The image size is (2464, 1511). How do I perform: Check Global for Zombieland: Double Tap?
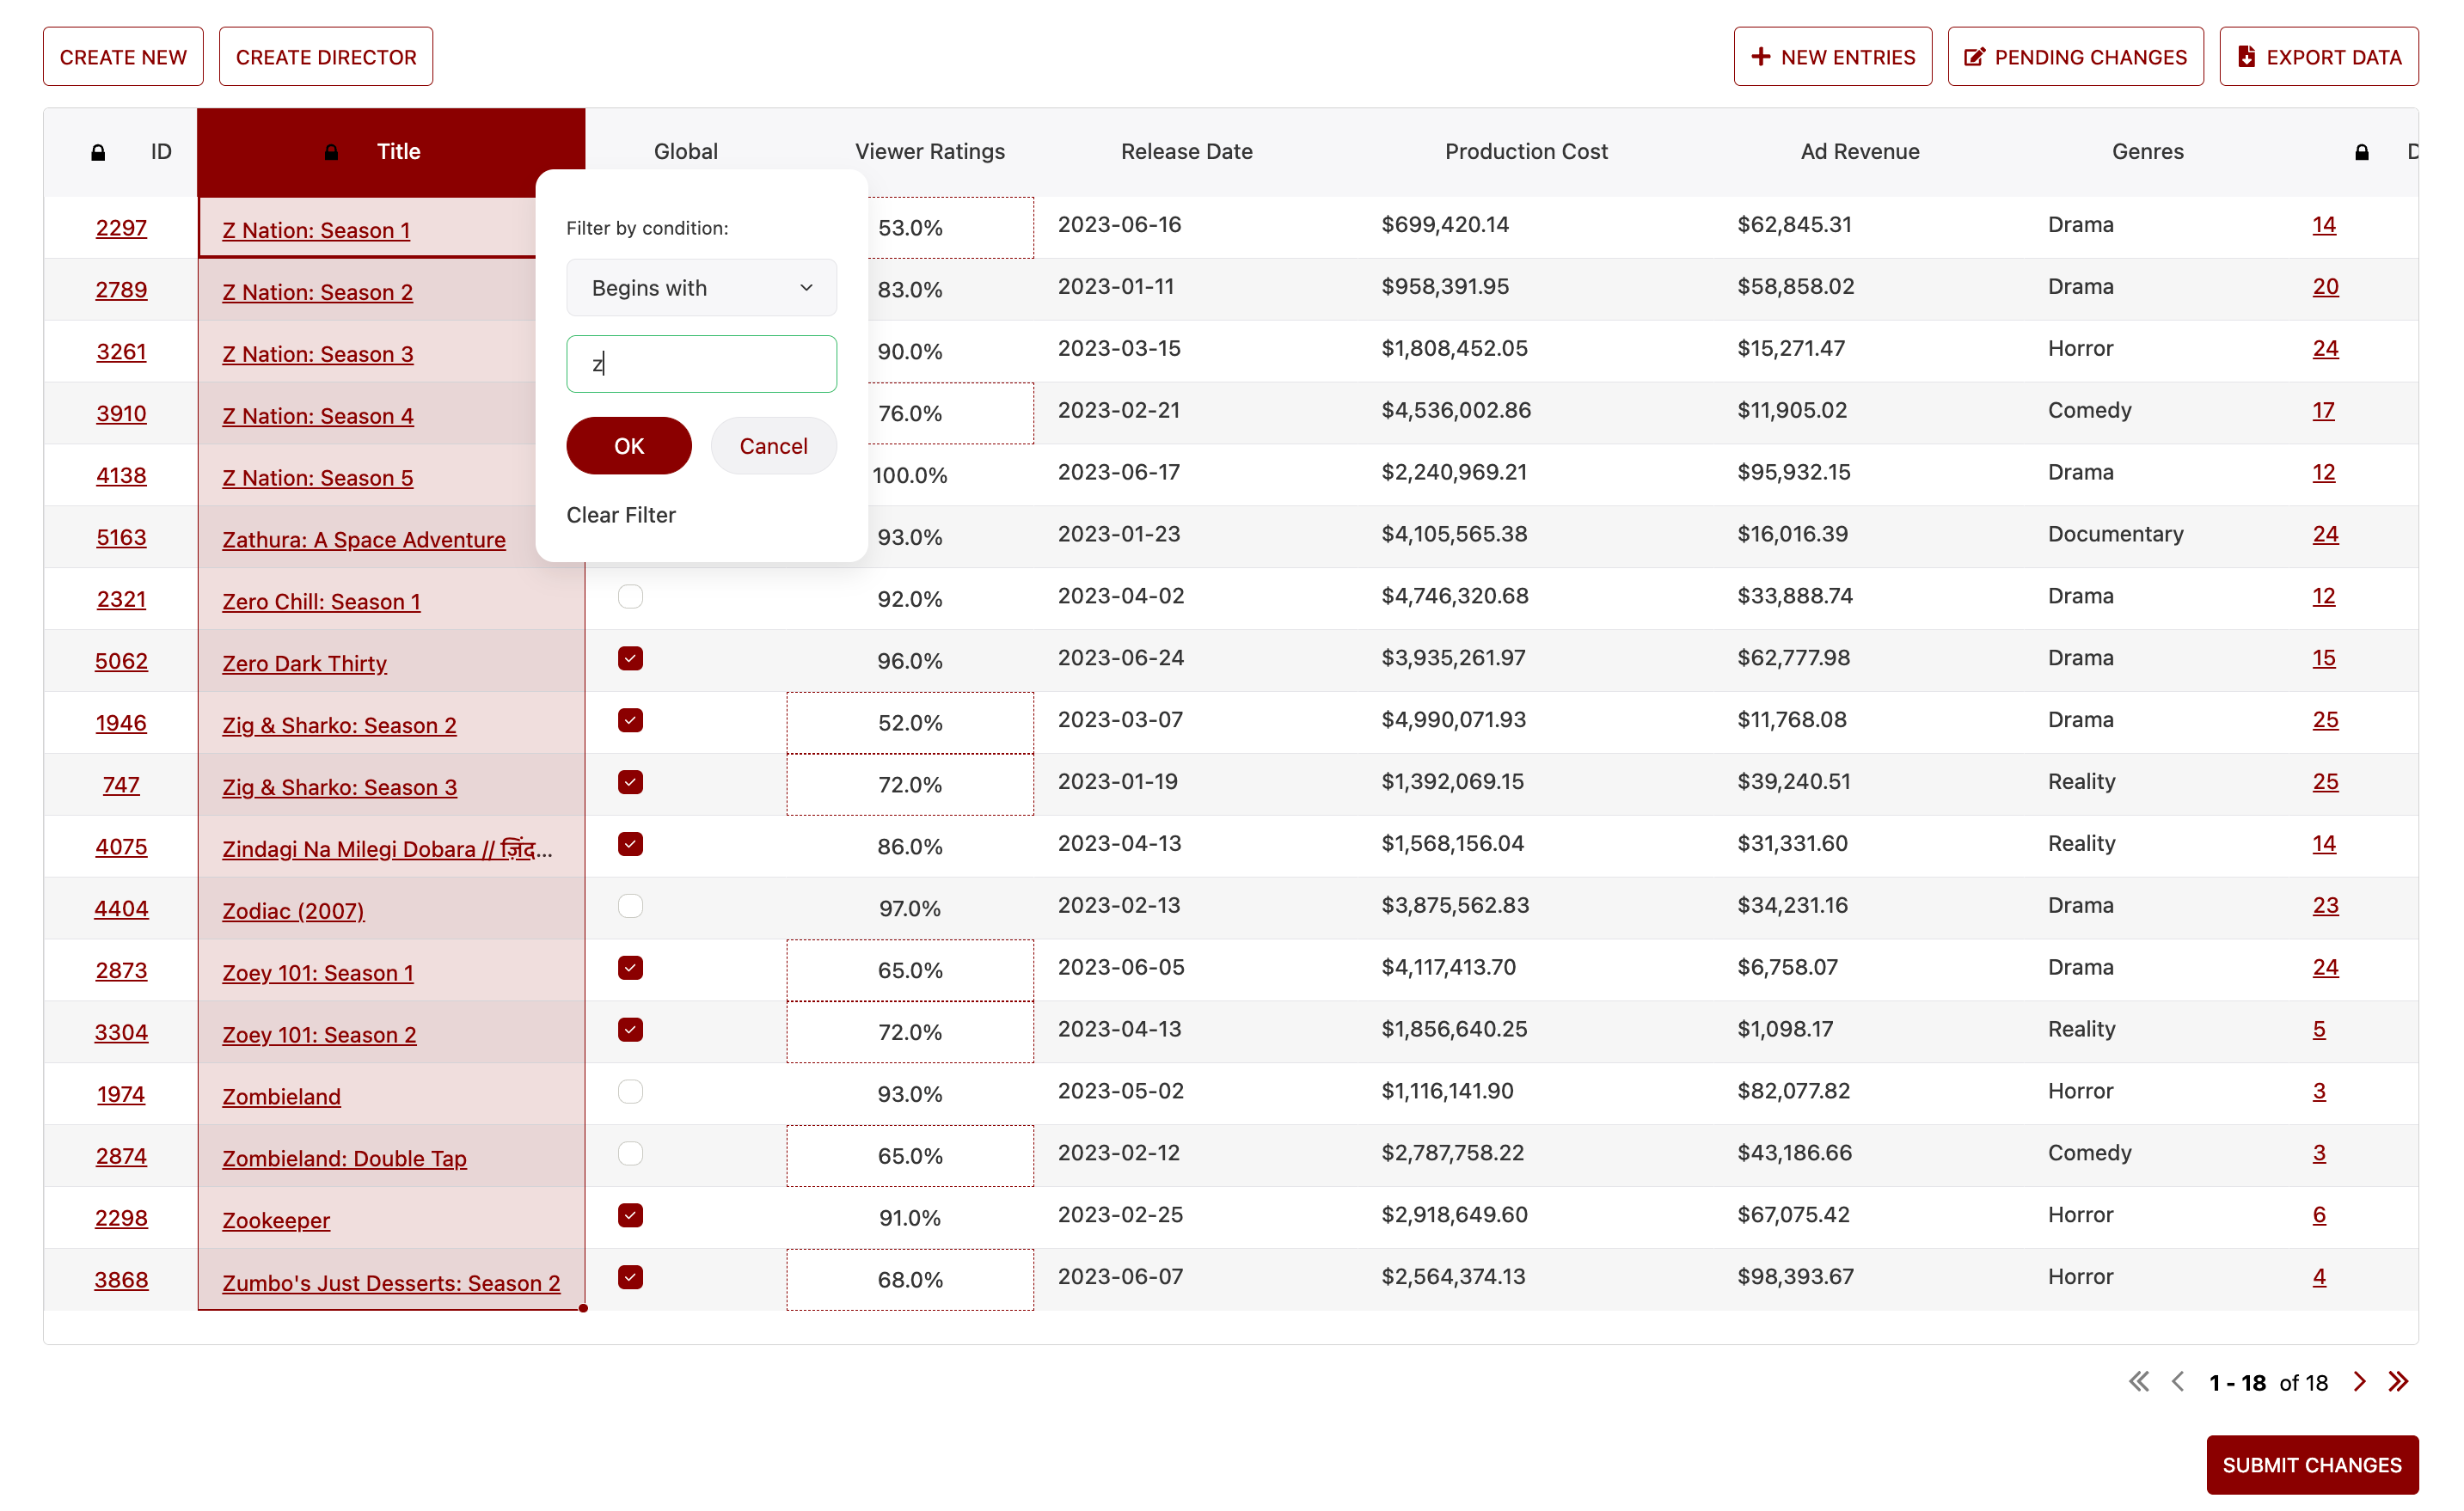pos(630,1153)
